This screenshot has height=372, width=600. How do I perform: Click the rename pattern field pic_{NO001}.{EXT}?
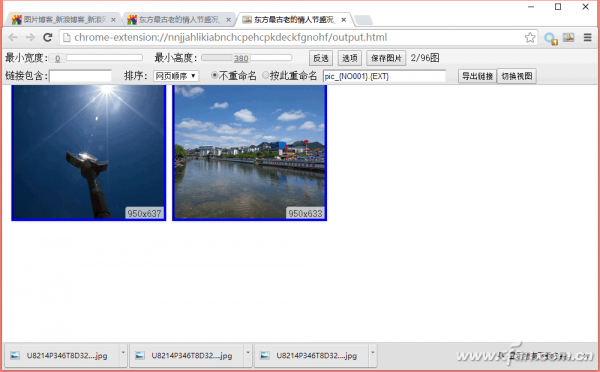point(384,76)
